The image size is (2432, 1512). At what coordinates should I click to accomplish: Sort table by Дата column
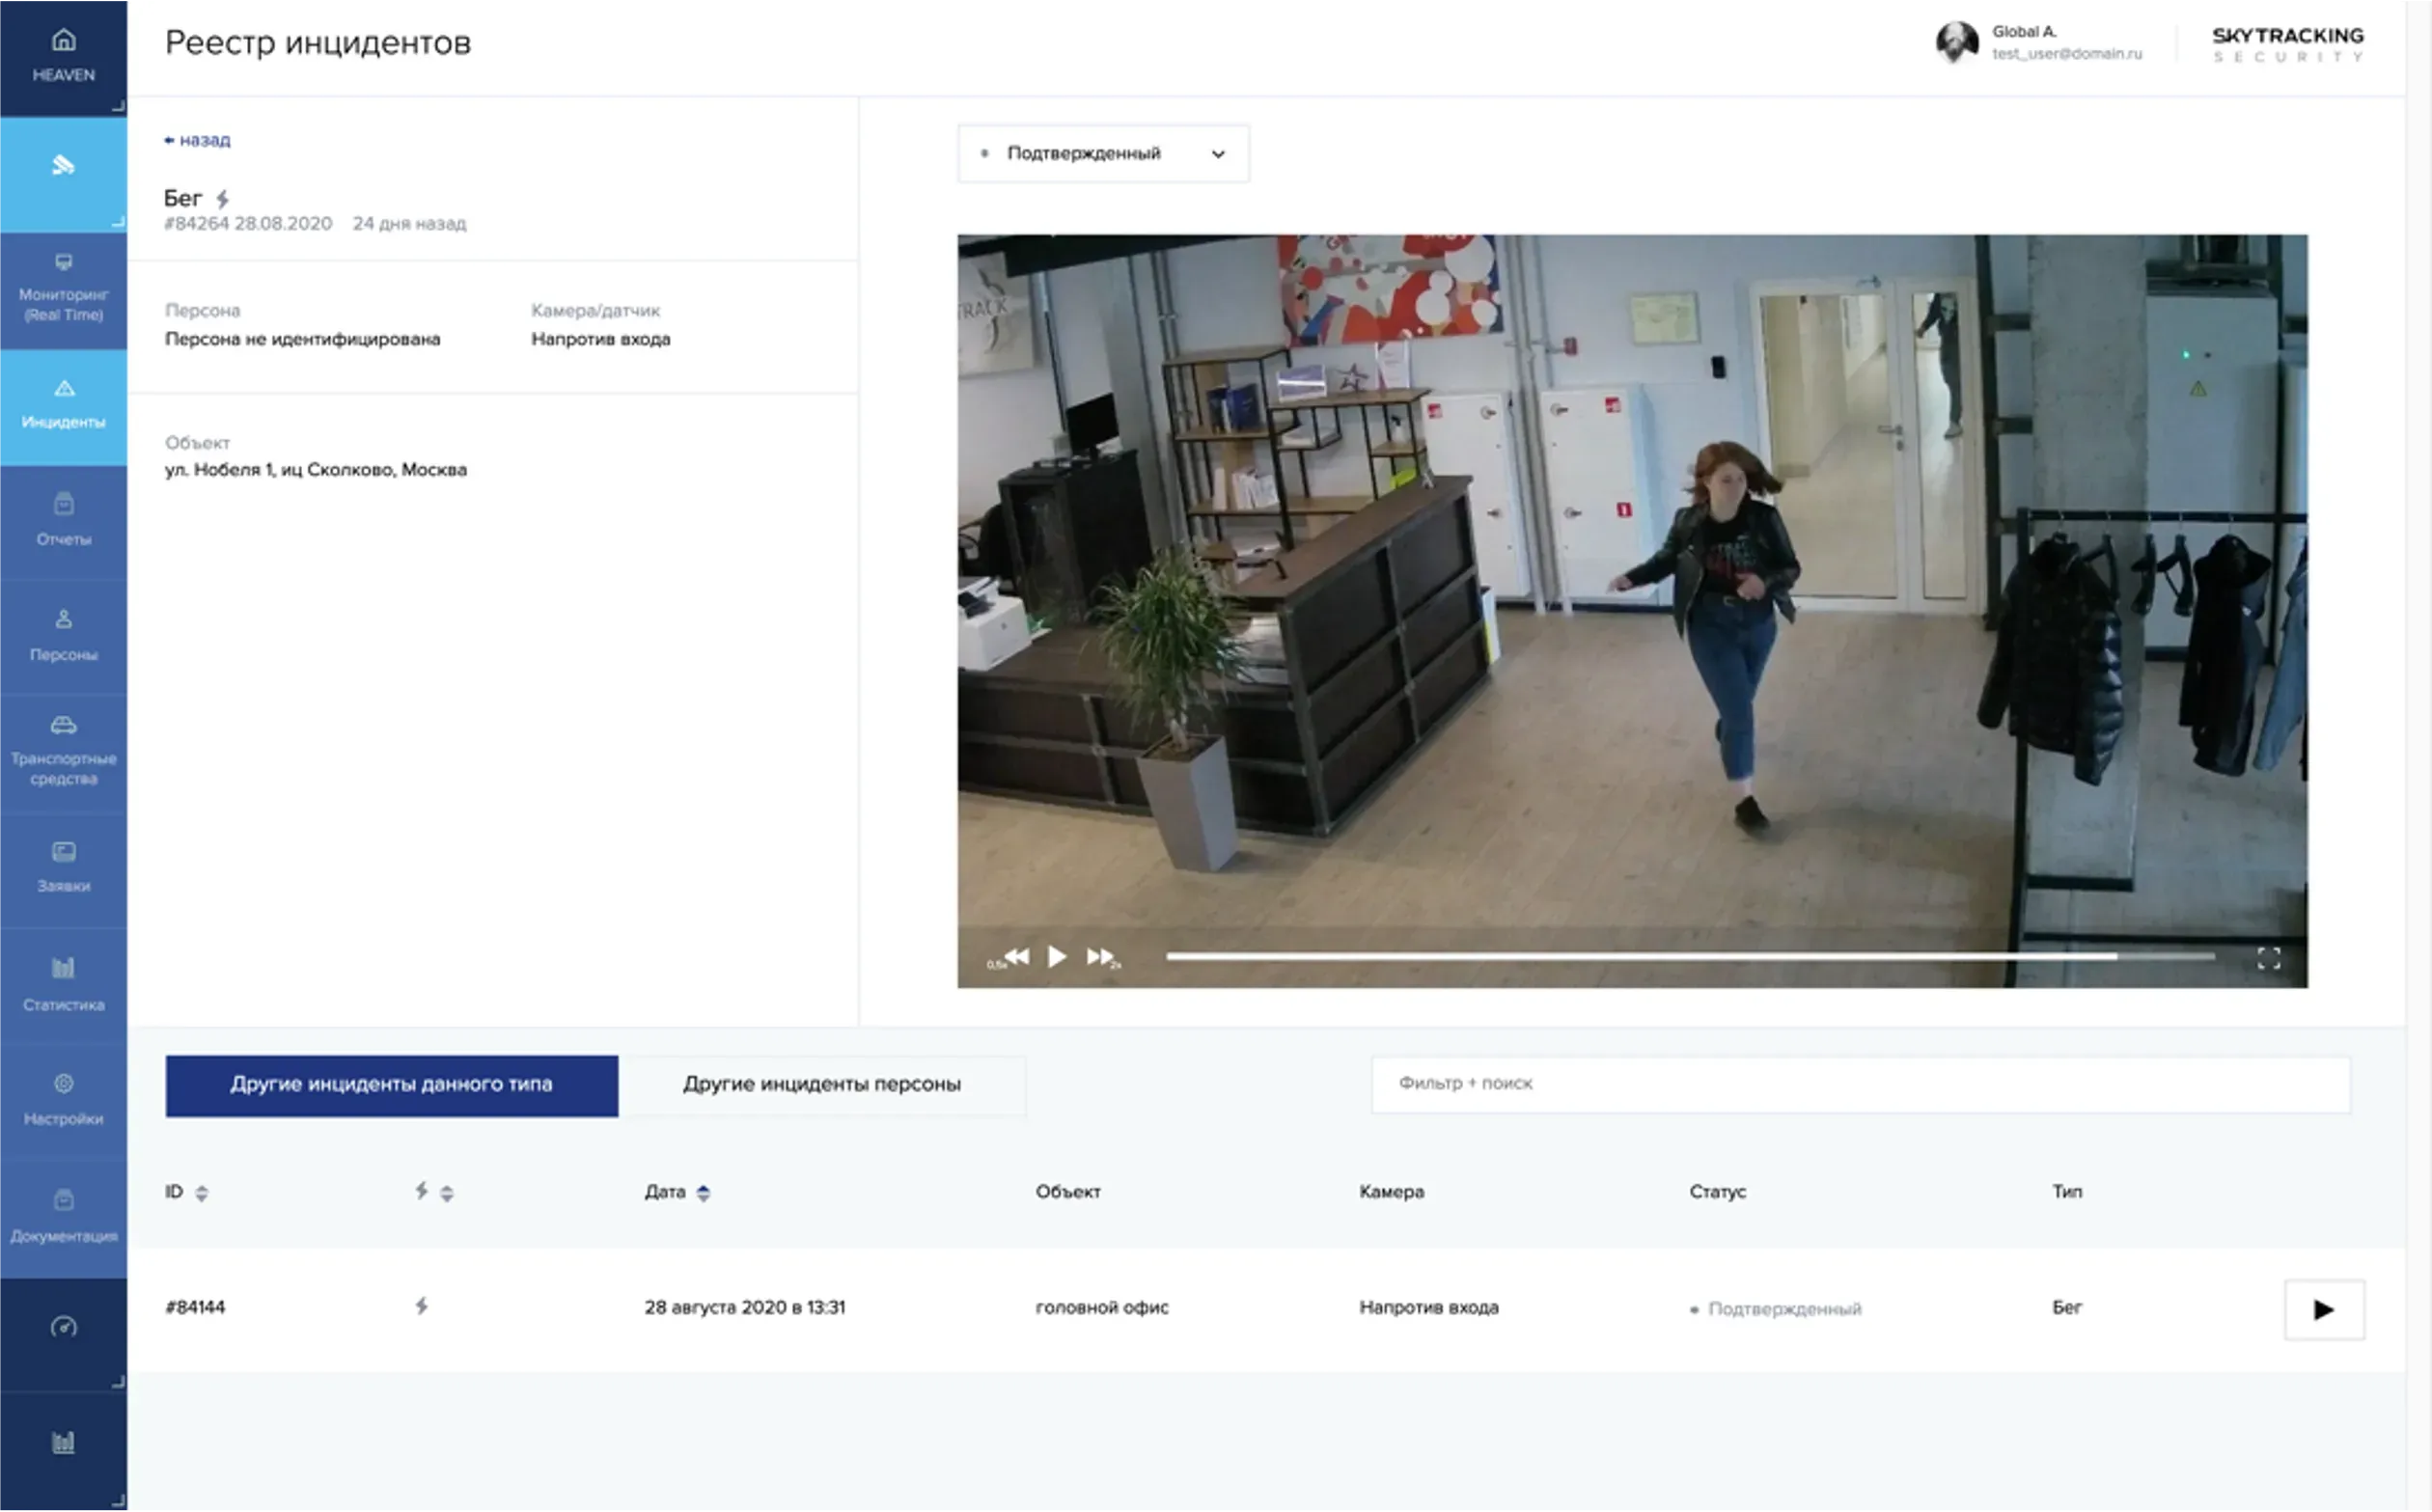677,1192
